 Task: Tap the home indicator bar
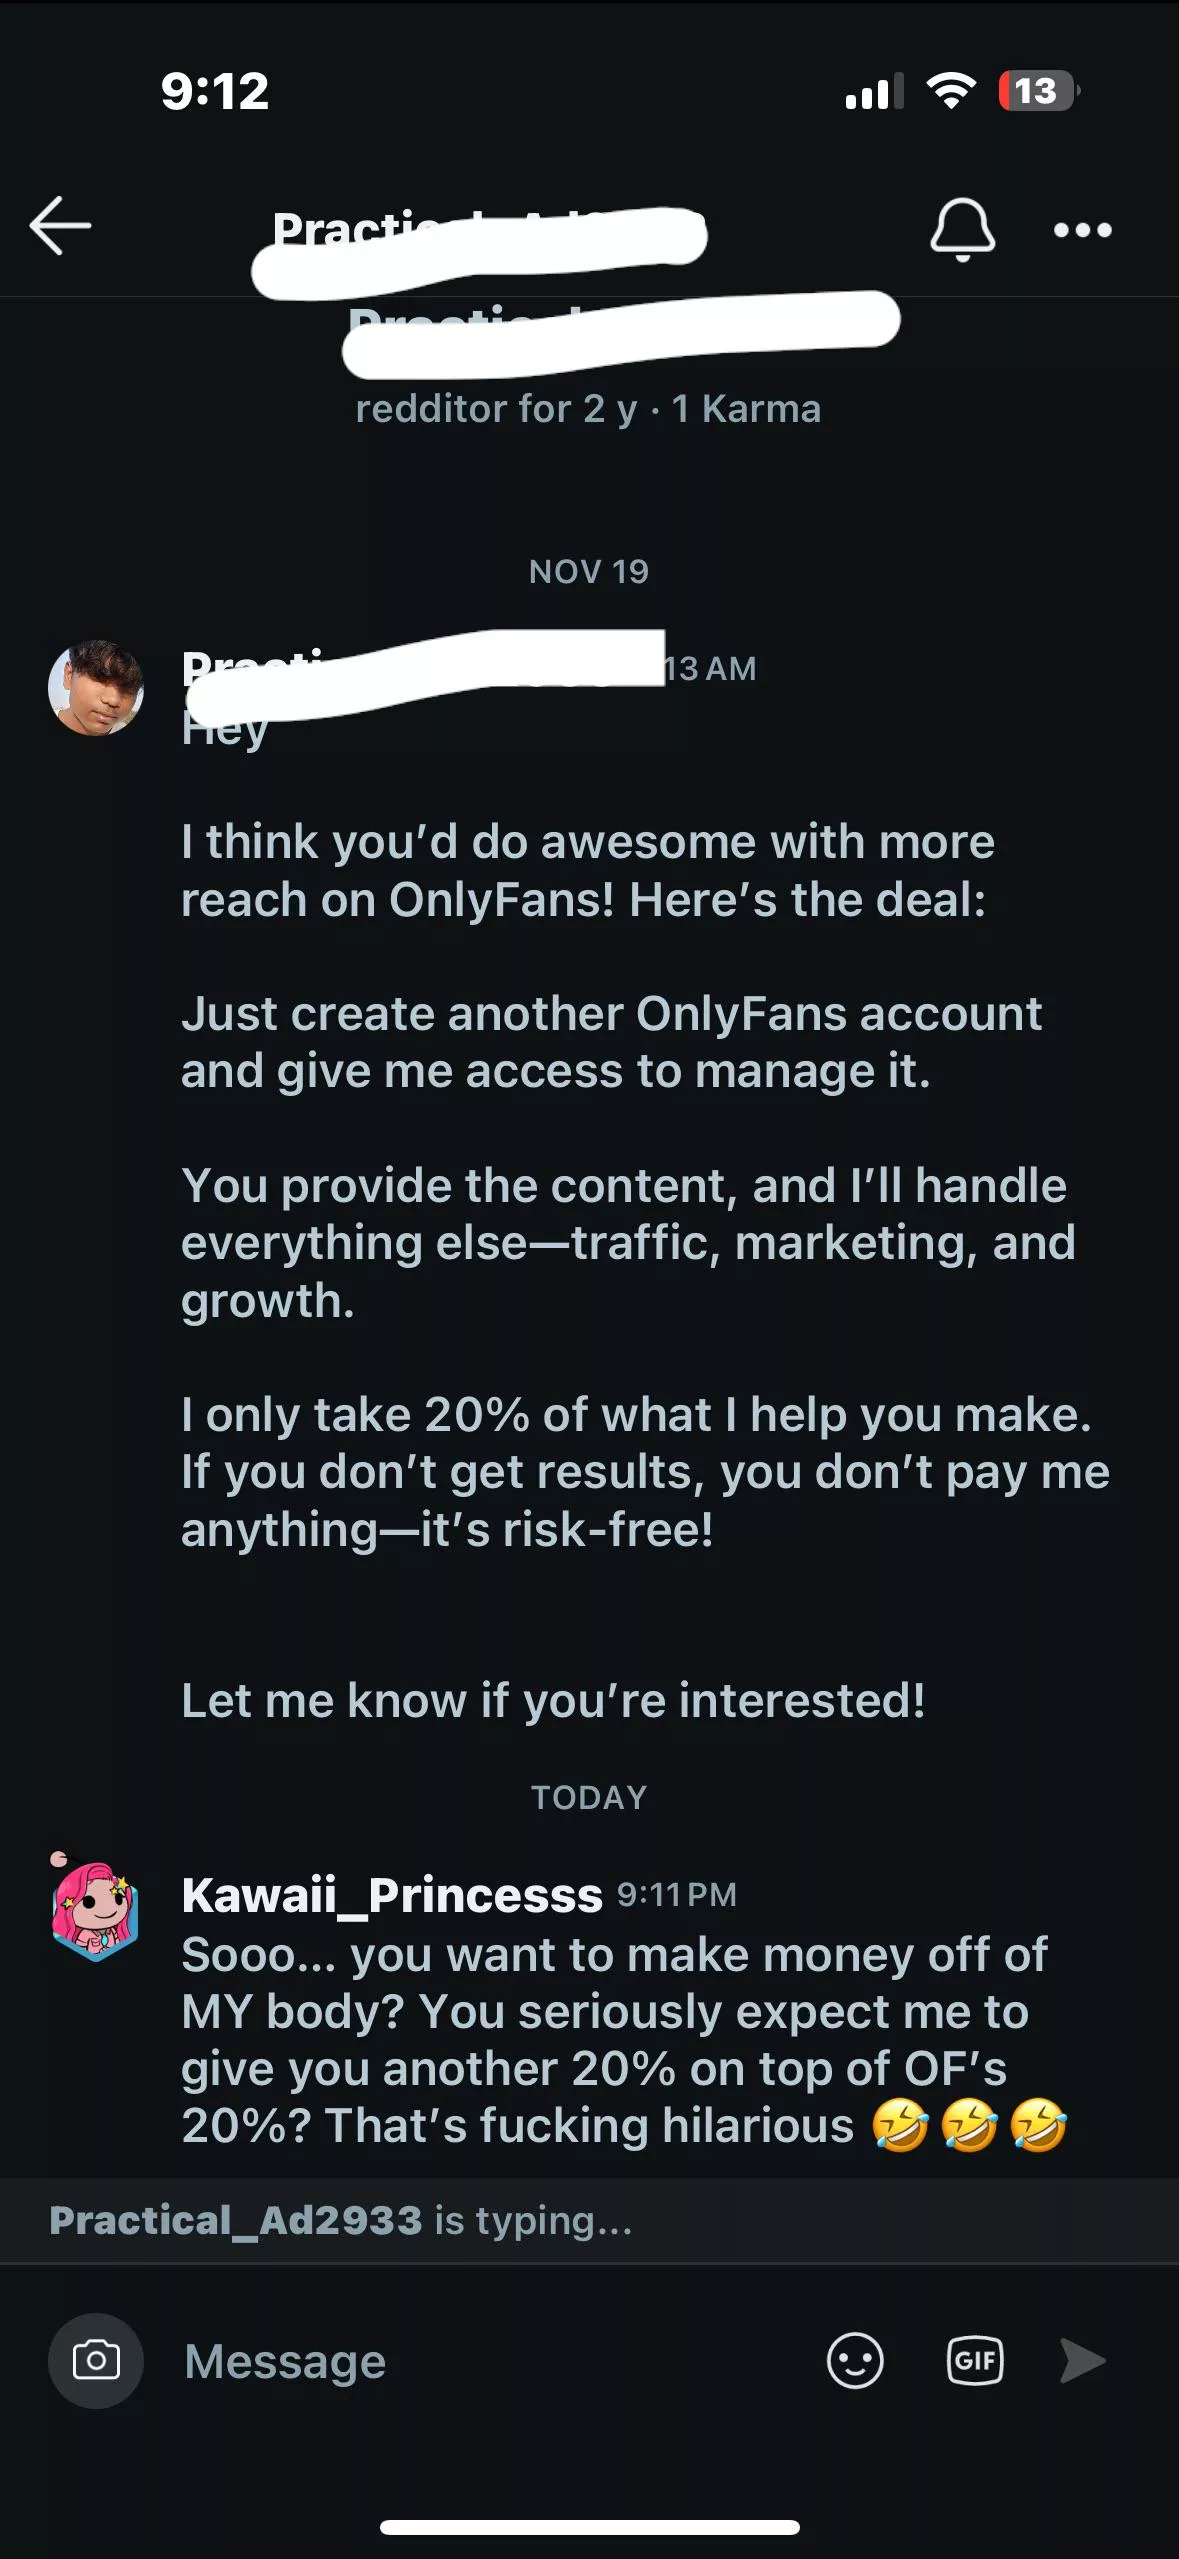[589, 2527]
